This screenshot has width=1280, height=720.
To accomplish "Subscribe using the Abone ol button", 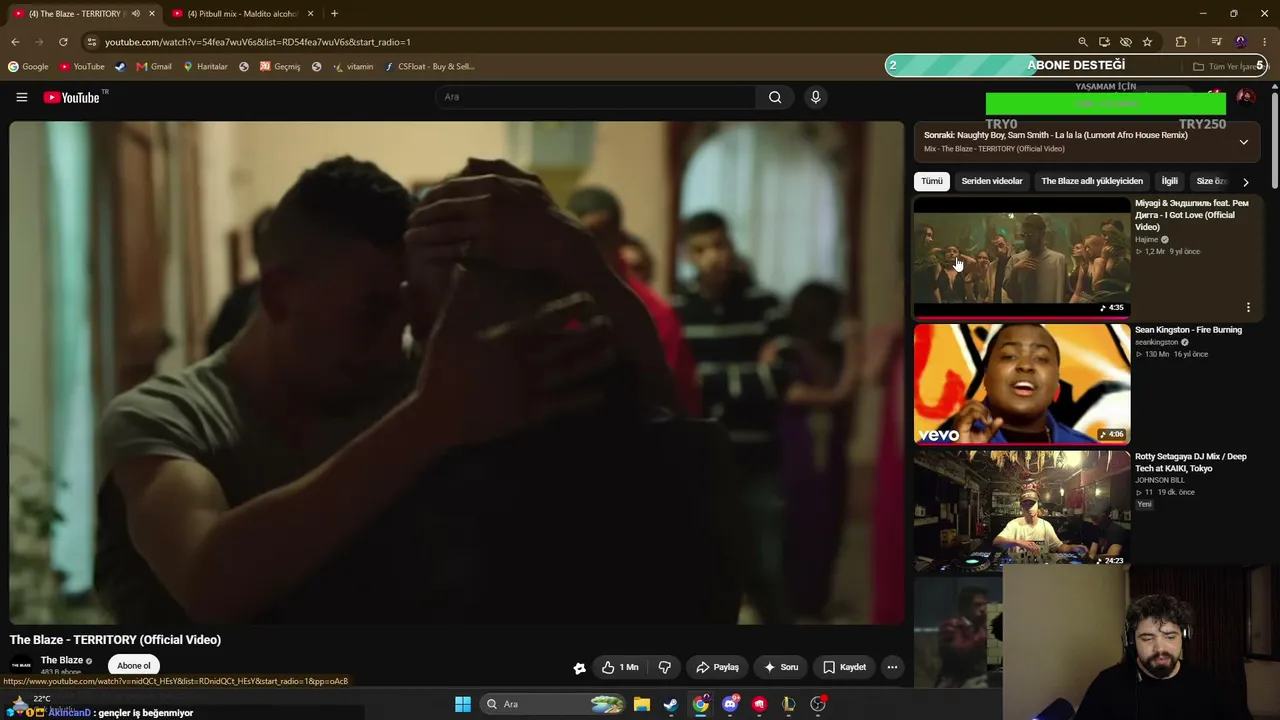I will coord(133,666).
